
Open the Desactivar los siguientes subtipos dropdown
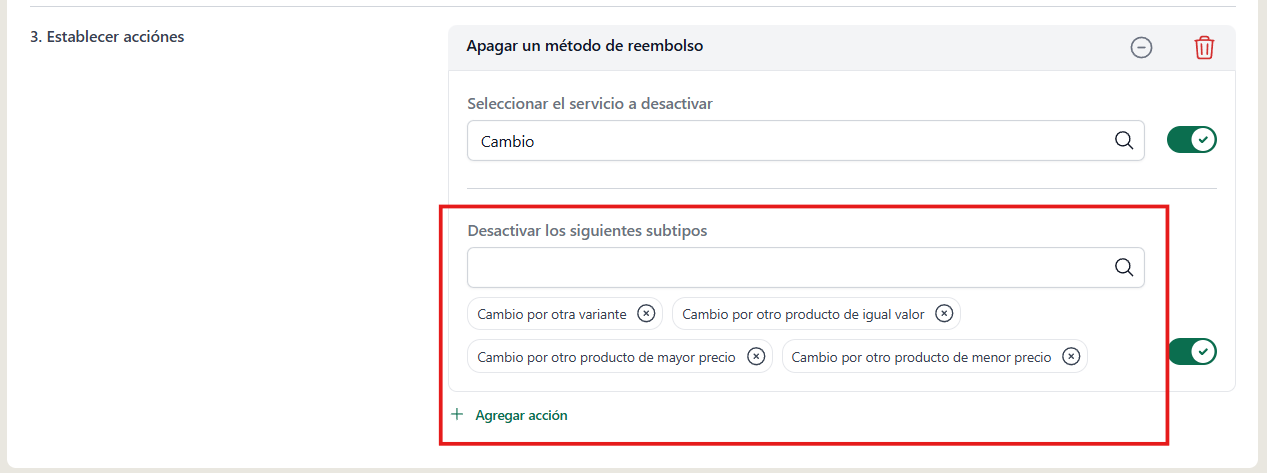point(806,267)
